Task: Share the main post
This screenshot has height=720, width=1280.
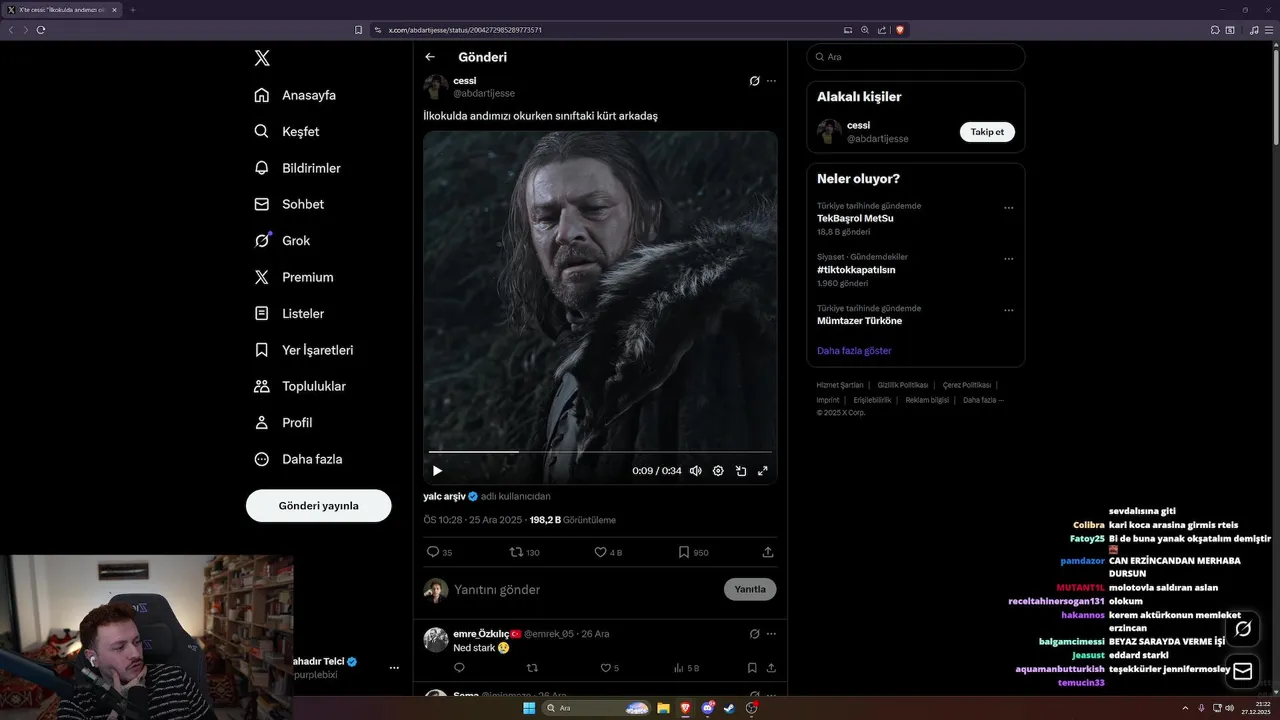Action: [x=768, y=552]
